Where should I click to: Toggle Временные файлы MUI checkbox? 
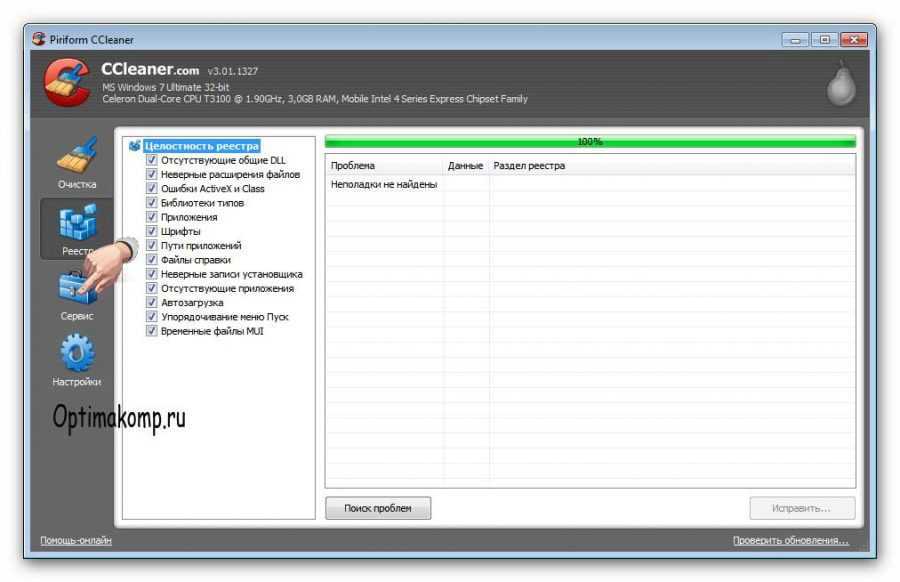point(152,331)
